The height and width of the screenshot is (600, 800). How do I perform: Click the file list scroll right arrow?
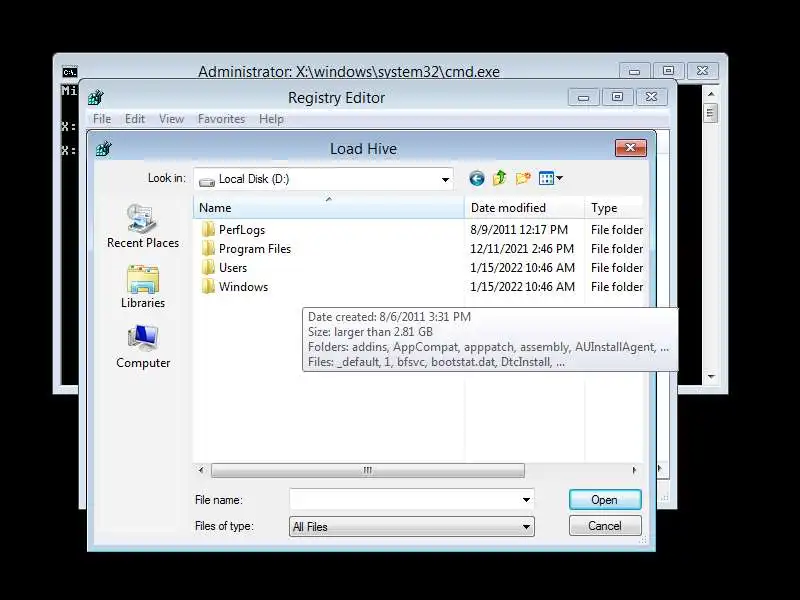coord(634,470)
